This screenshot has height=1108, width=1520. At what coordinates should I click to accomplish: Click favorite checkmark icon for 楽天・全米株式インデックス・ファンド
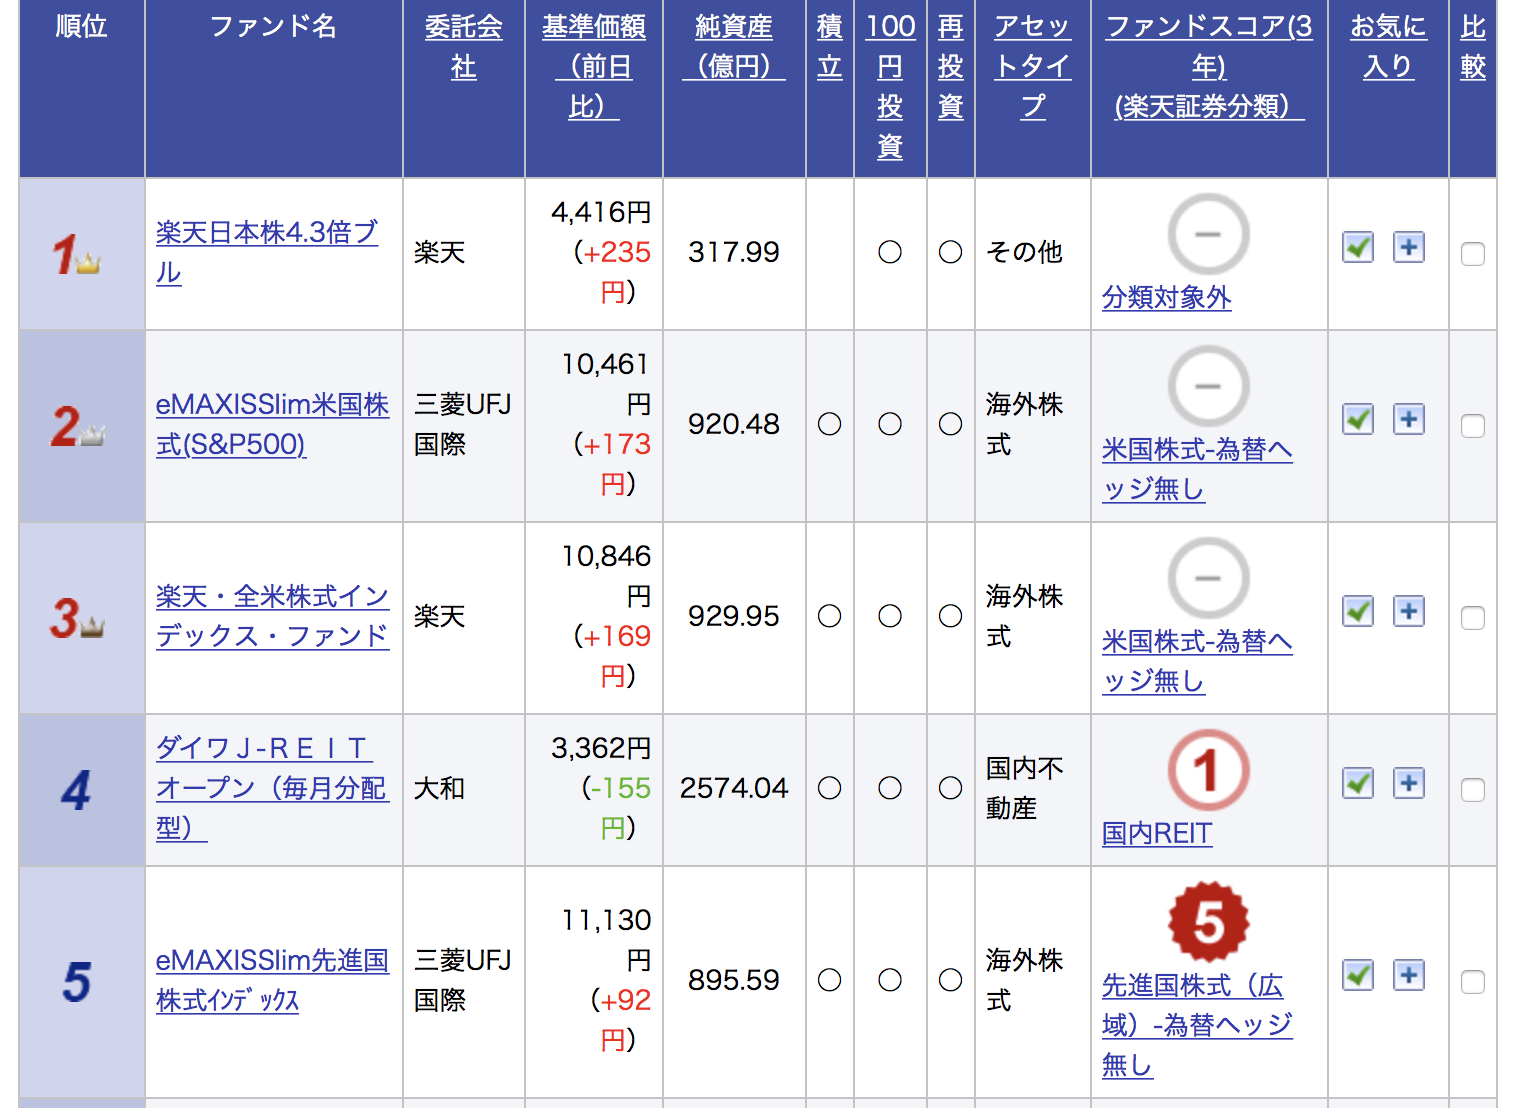click(1358, 611)
